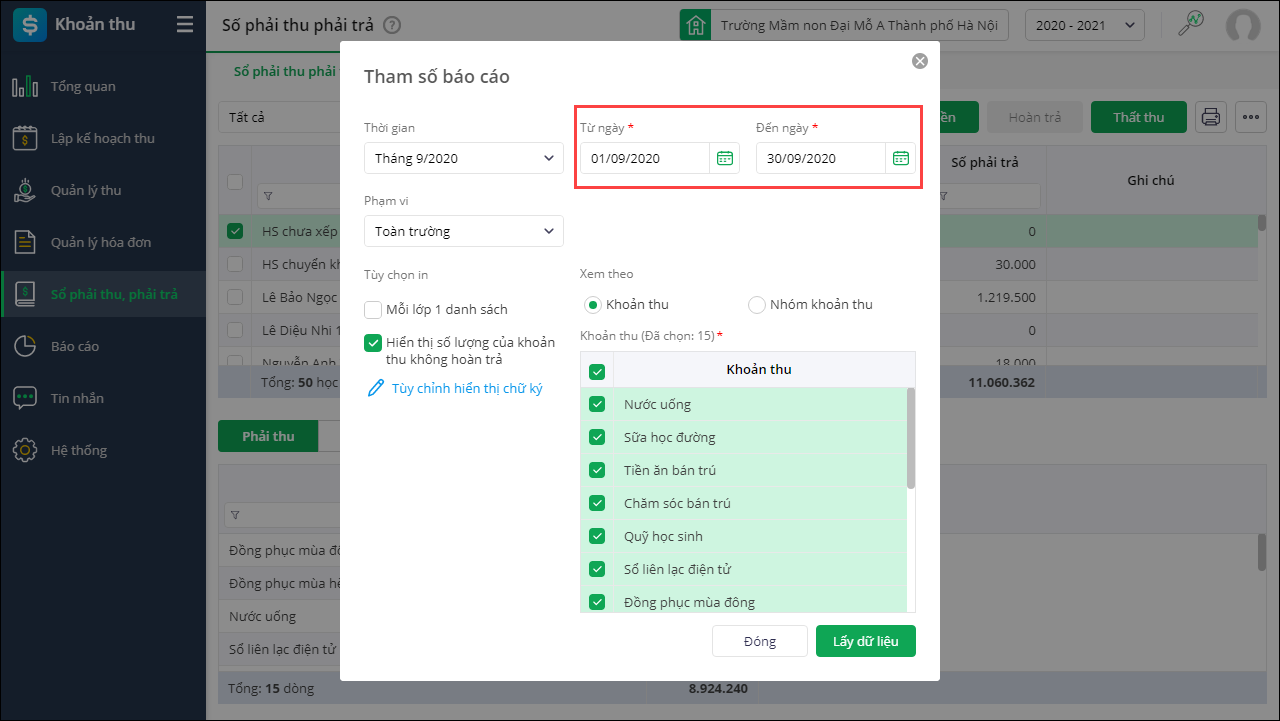Expand the Thời gian Tháng 9/2020 dropdown

pyautogui.click(x=463, y=158)
